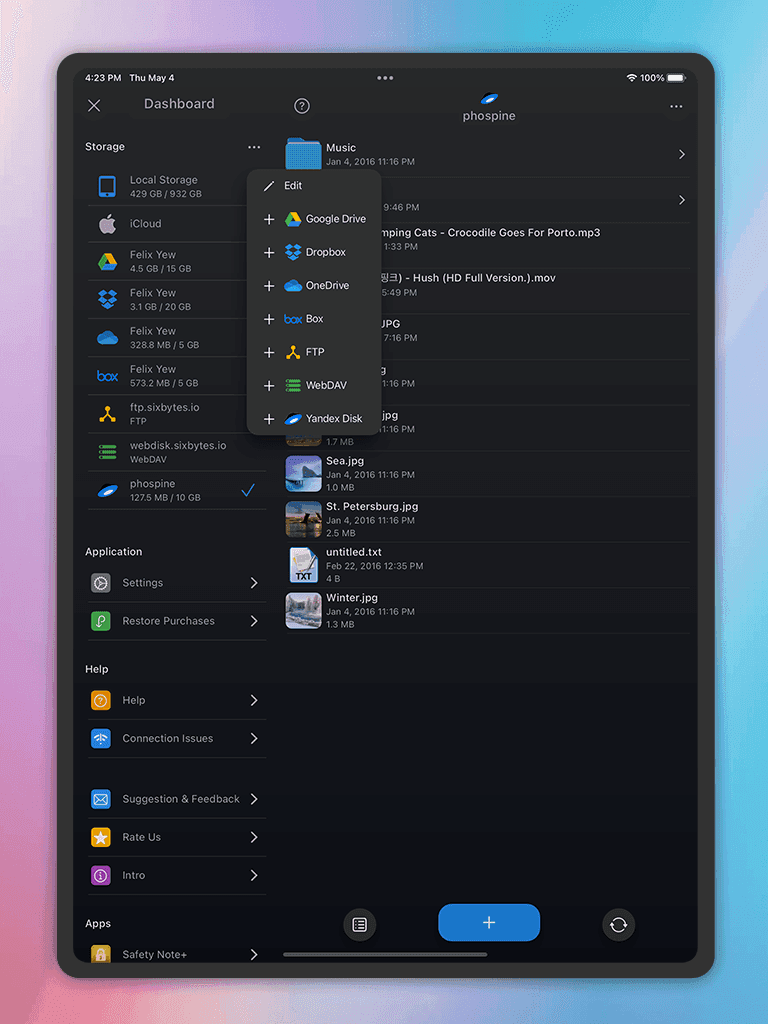Screen dimensions: 768x1024
Task: Click the Connection Issues wifi icon
Action: pyautogui.click(x=101, y=739)
